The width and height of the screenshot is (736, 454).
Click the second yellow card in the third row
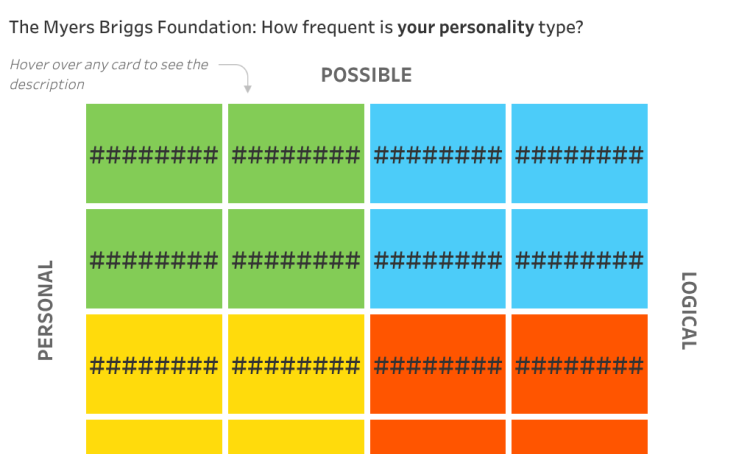[x=296, y=364]
